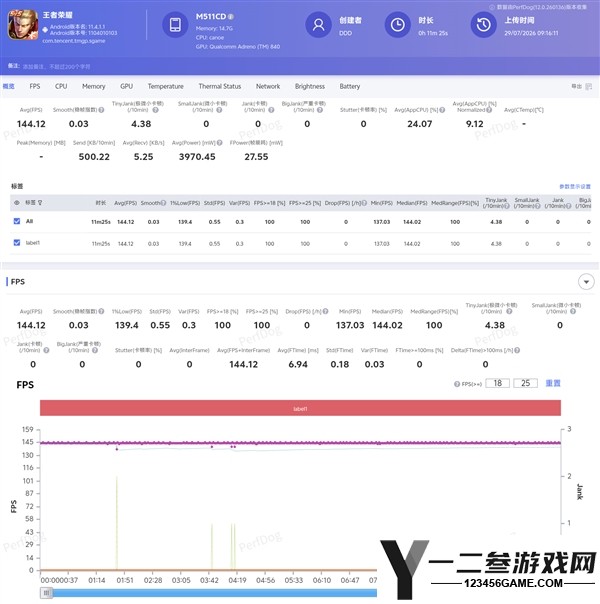This screenshot has height=604, width=600.
Task: Open the Brightness tab
Action: click(x=310, y=86)
